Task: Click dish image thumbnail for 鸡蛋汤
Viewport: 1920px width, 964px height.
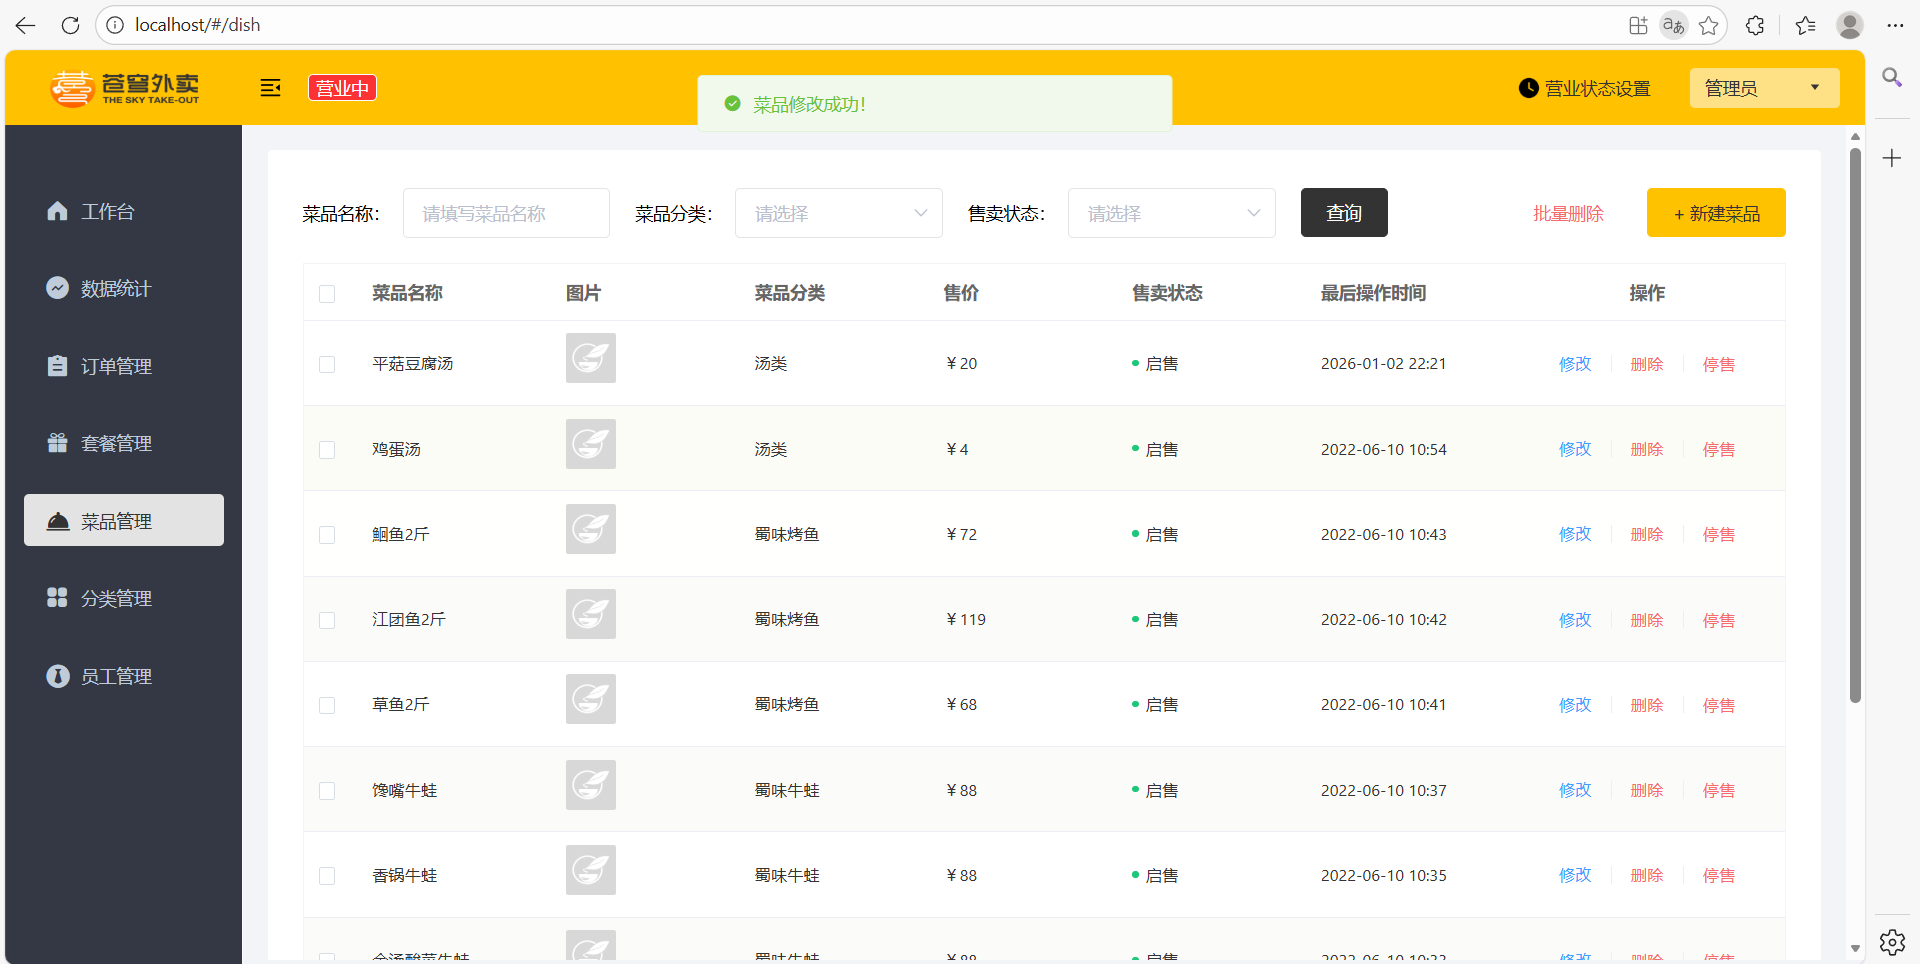Action: pos(591,444)
